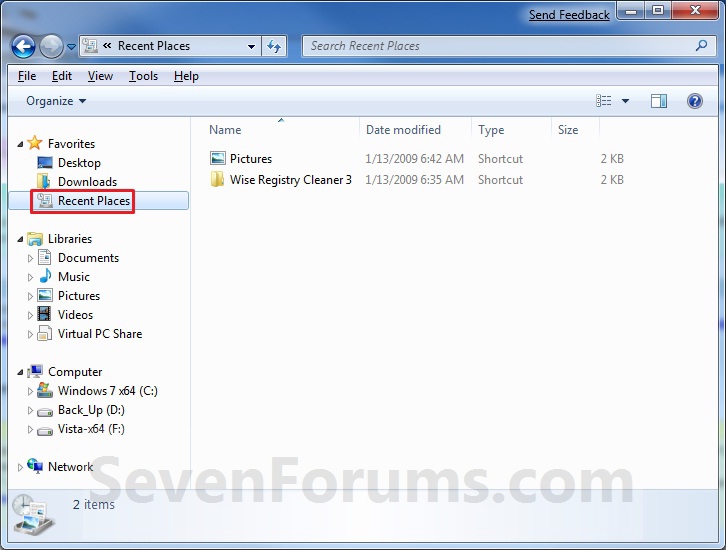The width and height of the screenshot is (726, 550).
Task: Expand the Documents library
Action: tap(30, 258)
